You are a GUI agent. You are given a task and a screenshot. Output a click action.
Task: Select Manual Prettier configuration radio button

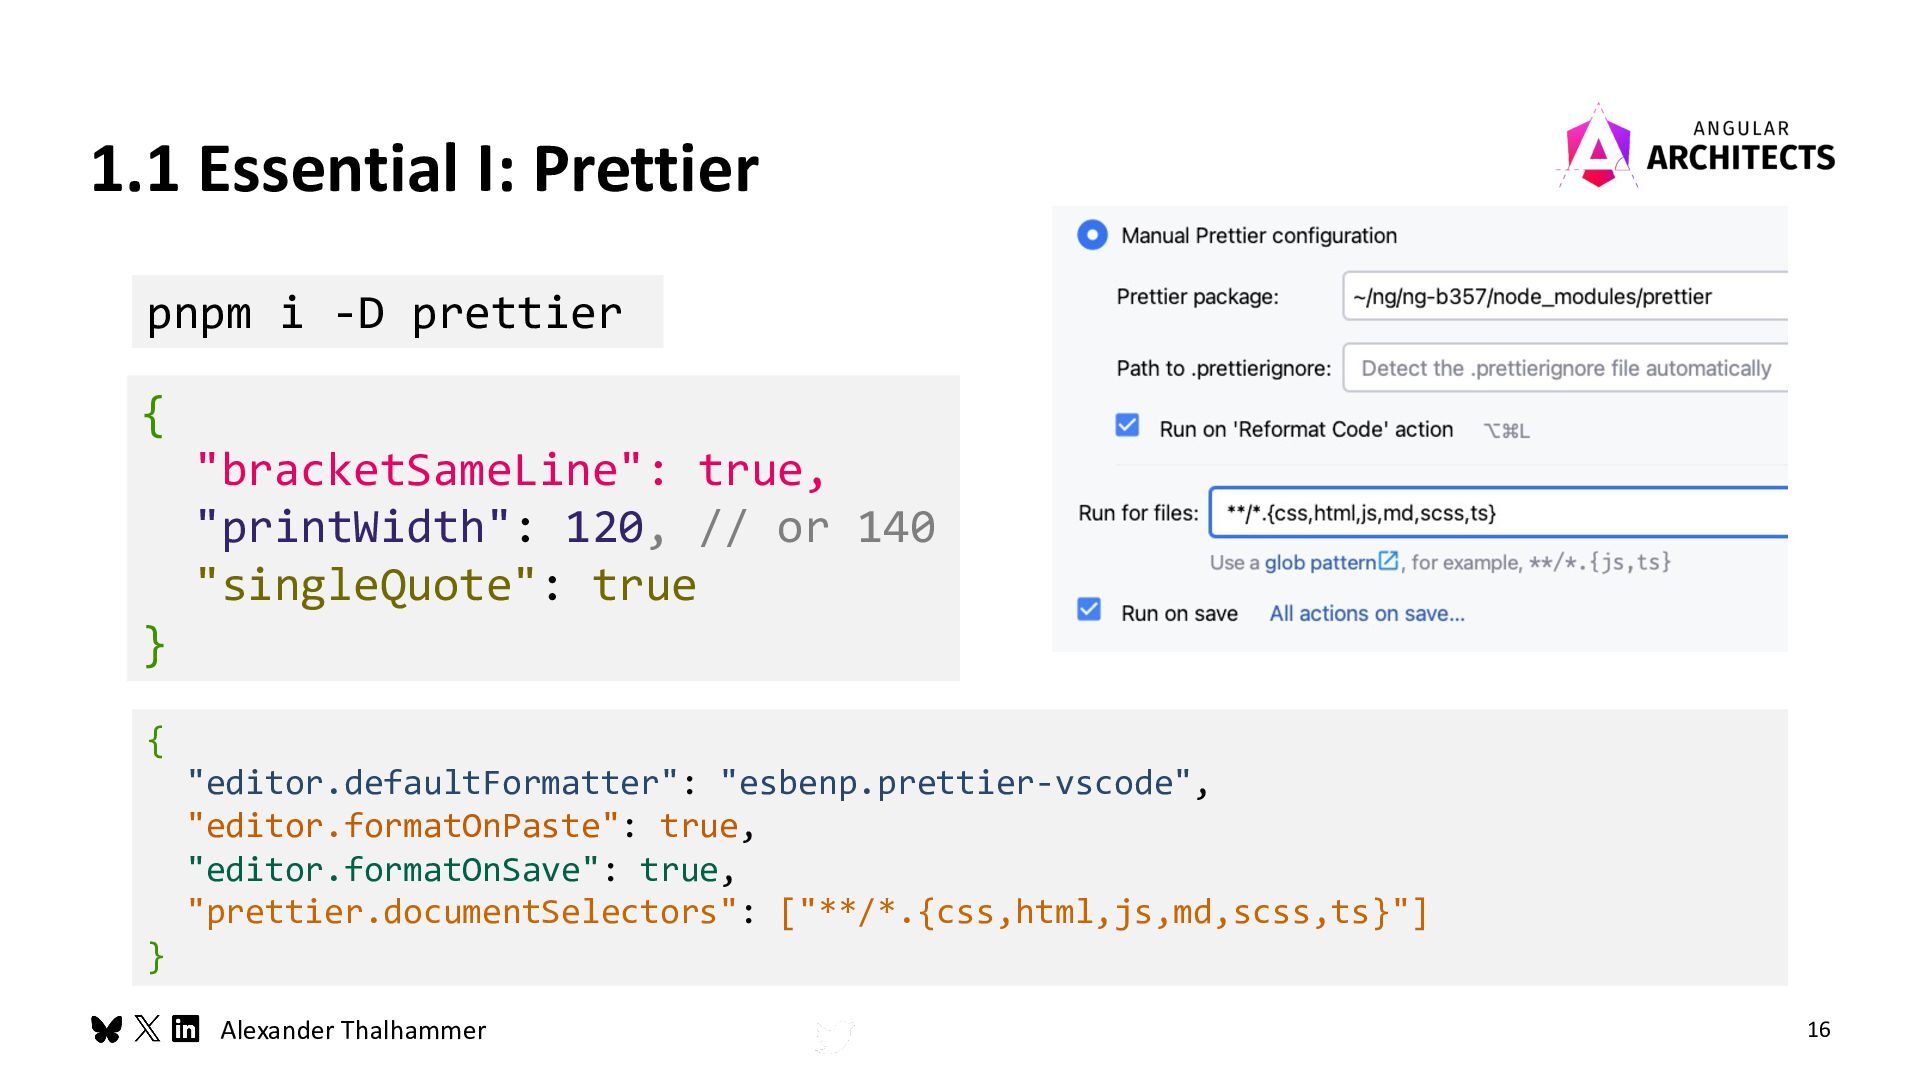point(1092,235)
